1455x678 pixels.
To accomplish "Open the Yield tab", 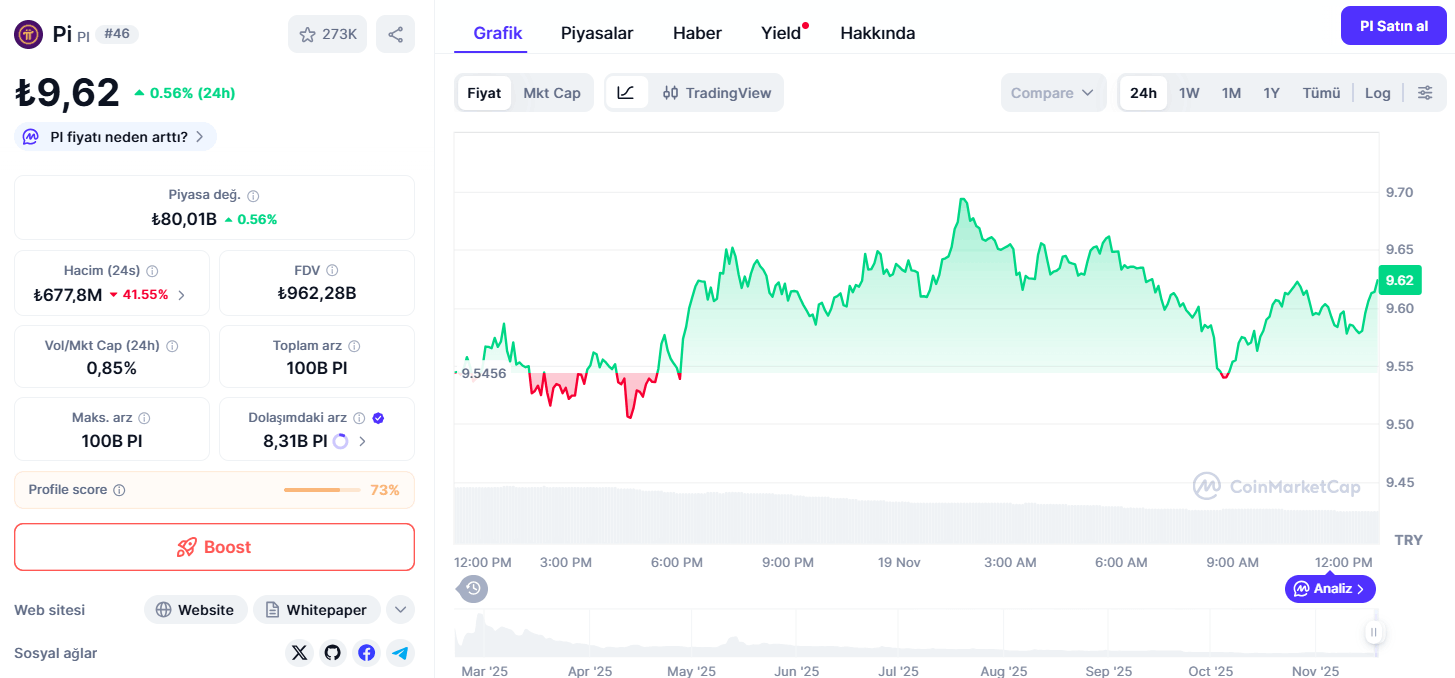I will (x=781, y=33).
